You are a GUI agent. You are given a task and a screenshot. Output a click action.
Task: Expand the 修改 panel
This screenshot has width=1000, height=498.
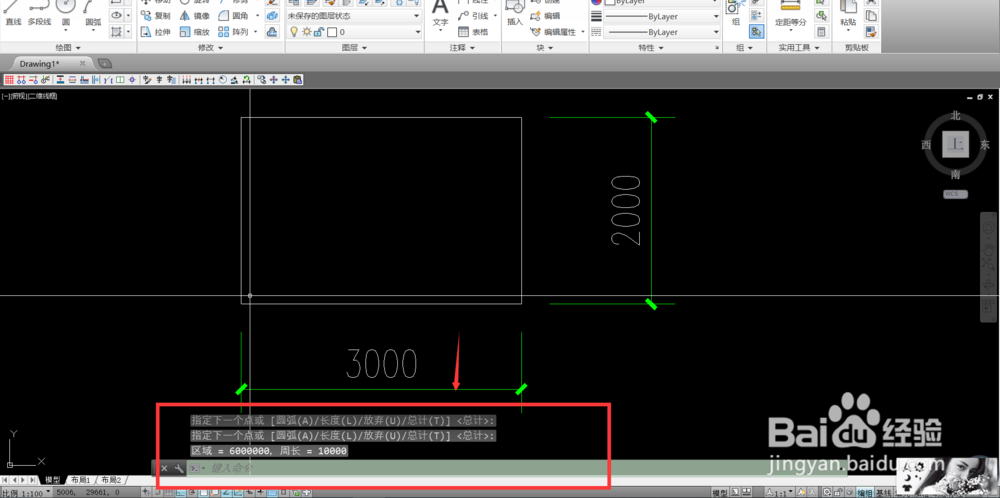point(210,48)
